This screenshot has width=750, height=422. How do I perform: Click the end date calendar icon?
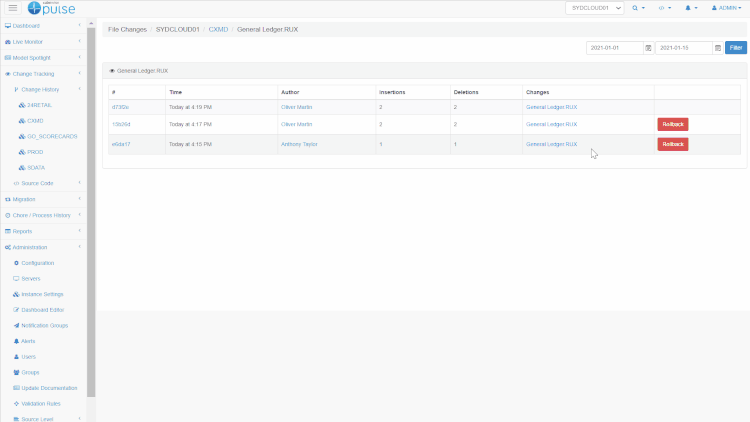click(717, 48)
